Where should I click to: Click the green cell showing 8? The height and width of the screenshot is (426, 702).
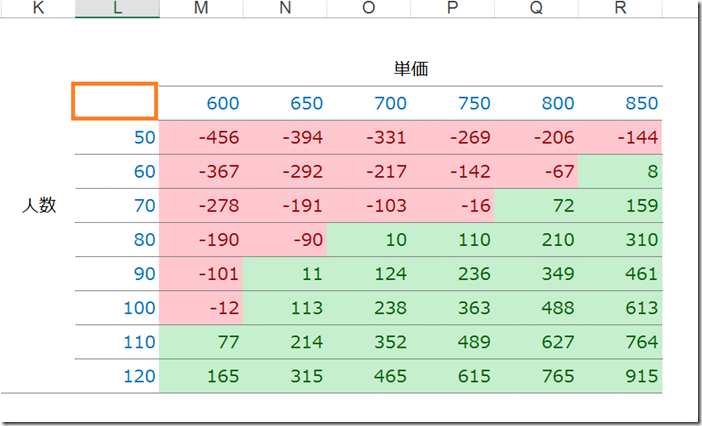point(620,171)
